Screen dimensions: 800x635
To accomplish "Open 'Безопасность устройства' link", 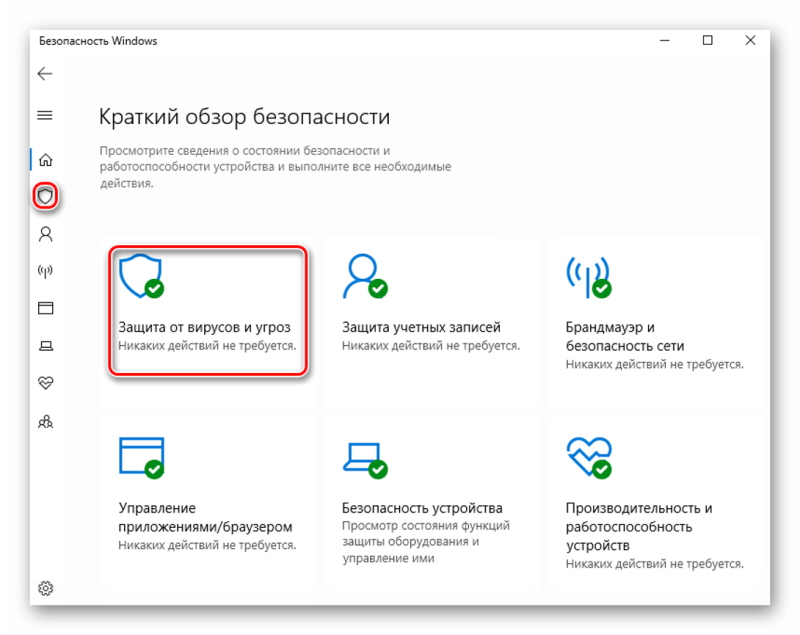I will (x=422, y=508).
